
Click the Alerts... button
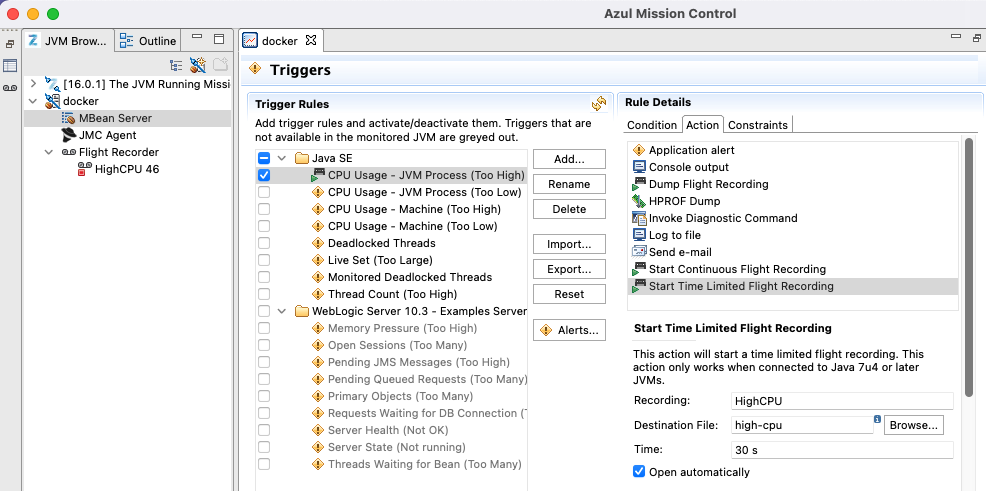click(570, 330)
